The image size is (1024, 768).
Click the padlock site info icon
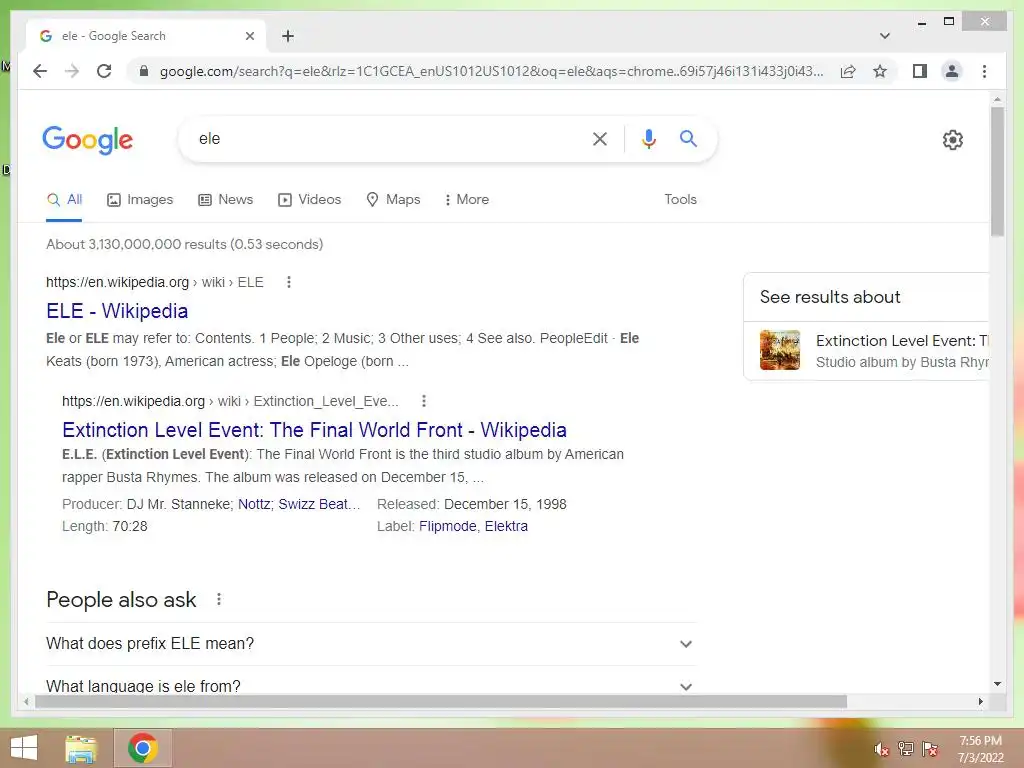tap(144, 71)
